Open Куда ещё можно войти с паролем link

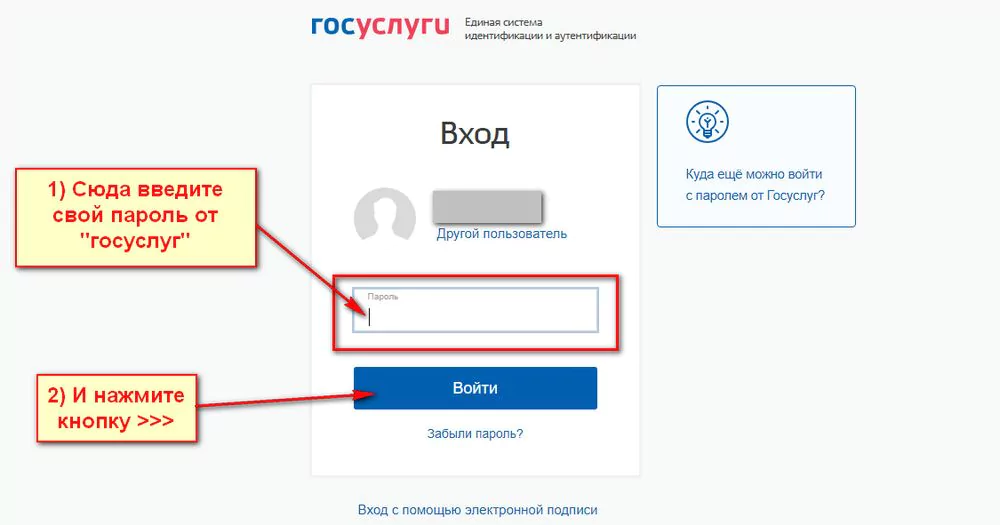pos(755,185)
